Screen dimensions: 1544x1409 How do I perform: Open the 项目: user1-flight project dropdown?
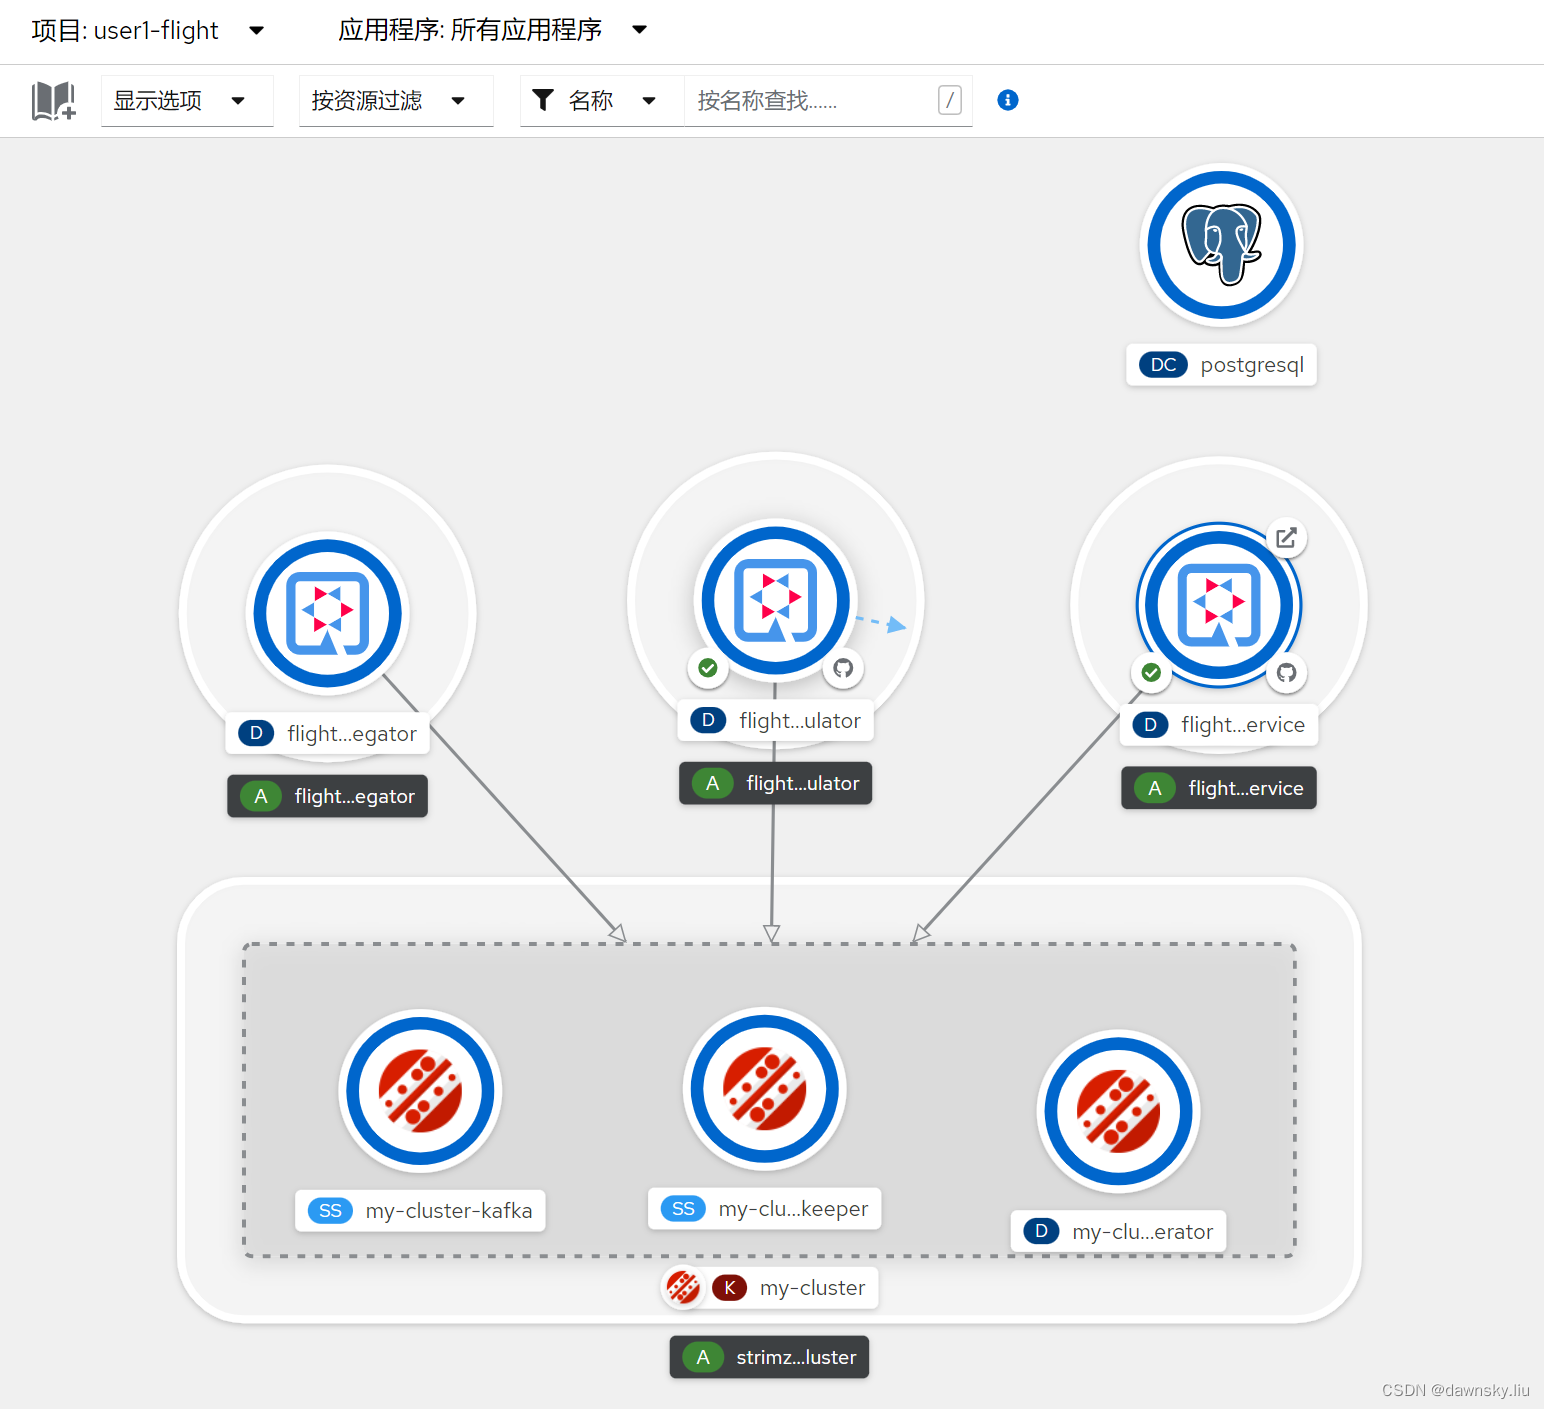148,30
